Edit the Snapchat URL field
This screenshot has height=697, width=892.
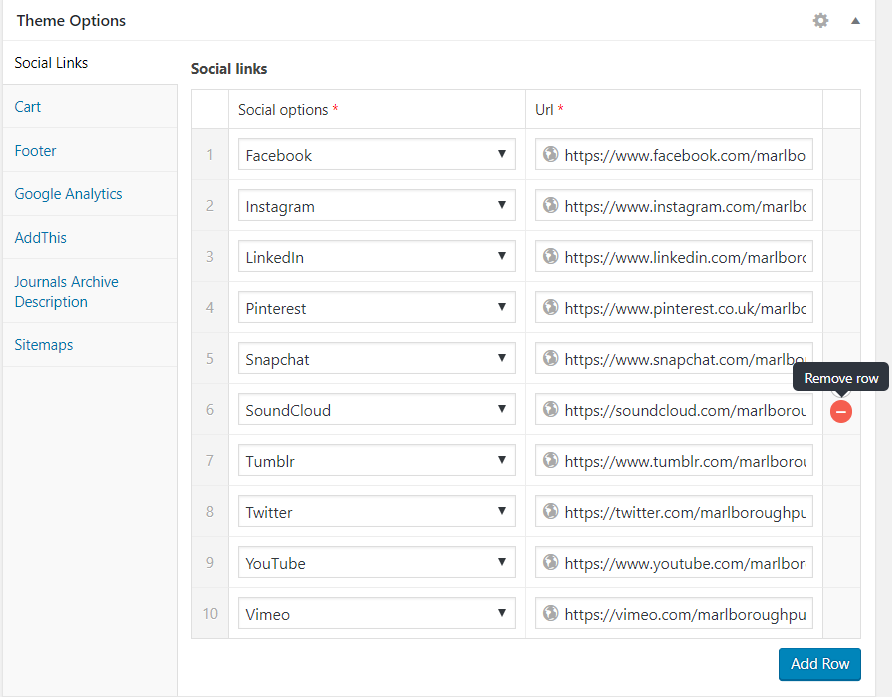[674, 358]
